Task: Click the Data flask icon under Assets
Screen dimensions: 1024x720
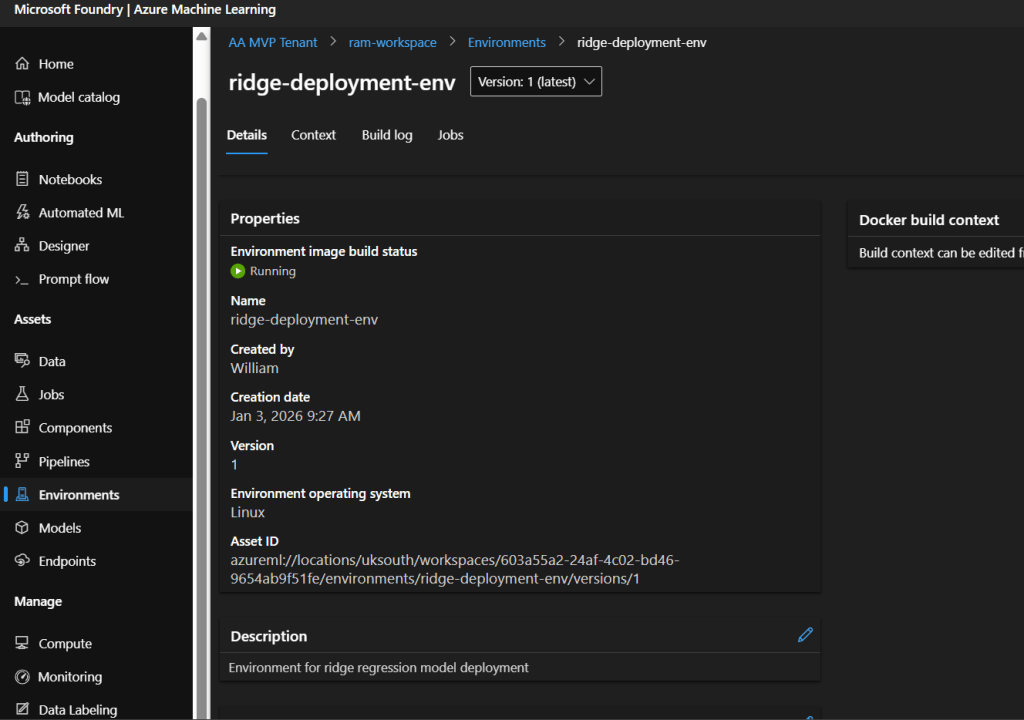Action: pyautogui.click(x=22, y=362)
